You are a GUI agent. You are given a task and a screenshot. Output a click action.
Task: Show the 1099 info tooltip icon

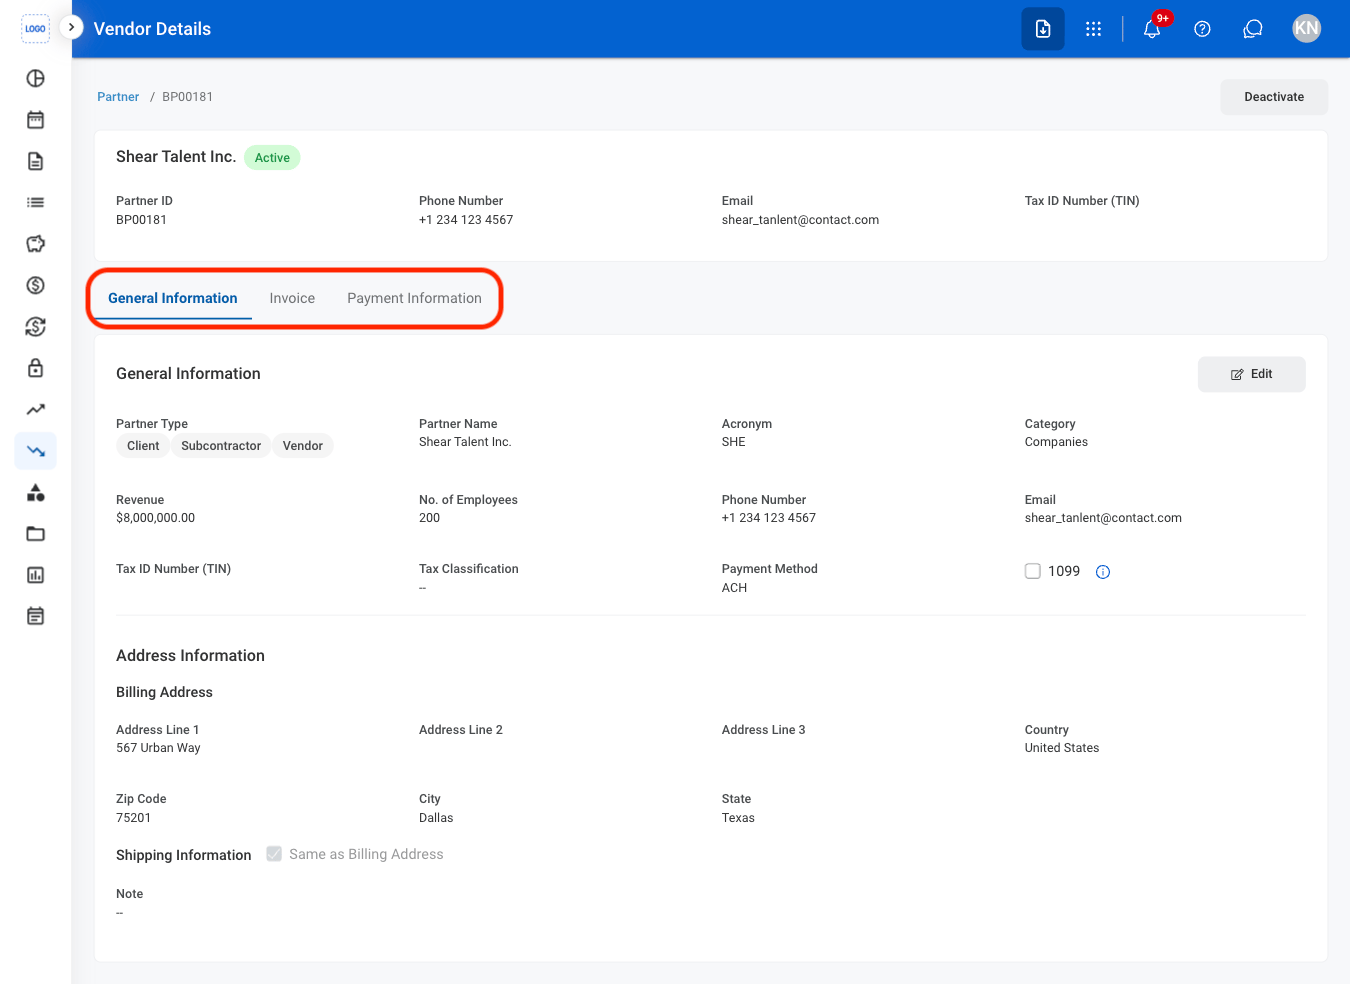click(x=1103, y=572)
